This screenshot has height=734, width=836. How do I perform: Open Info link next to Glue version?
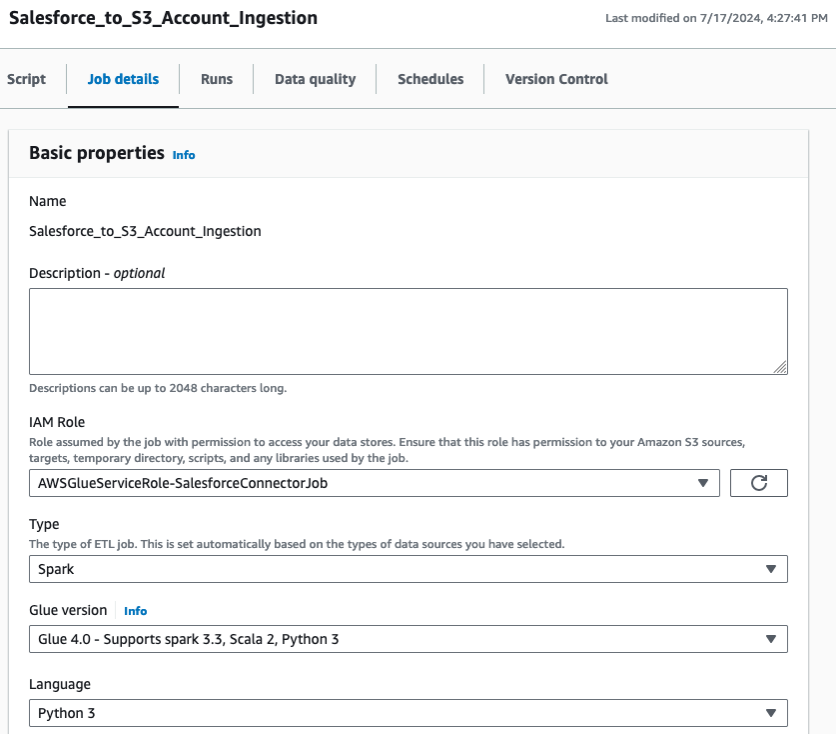click(135, 611)
